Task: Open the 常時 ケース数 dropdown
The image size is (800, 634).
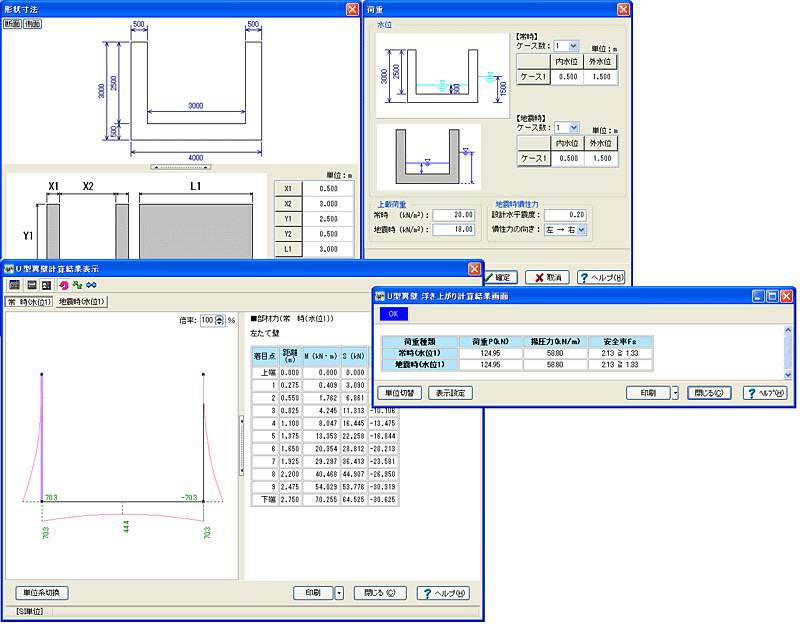Action: [573, 46]
